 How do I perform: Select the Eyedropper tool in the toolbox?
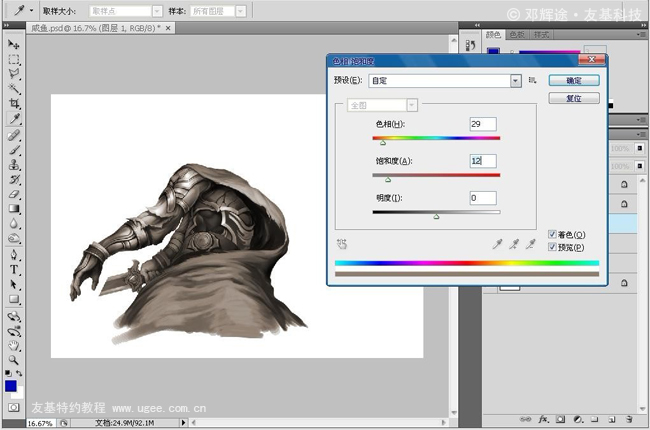[14, 119]
